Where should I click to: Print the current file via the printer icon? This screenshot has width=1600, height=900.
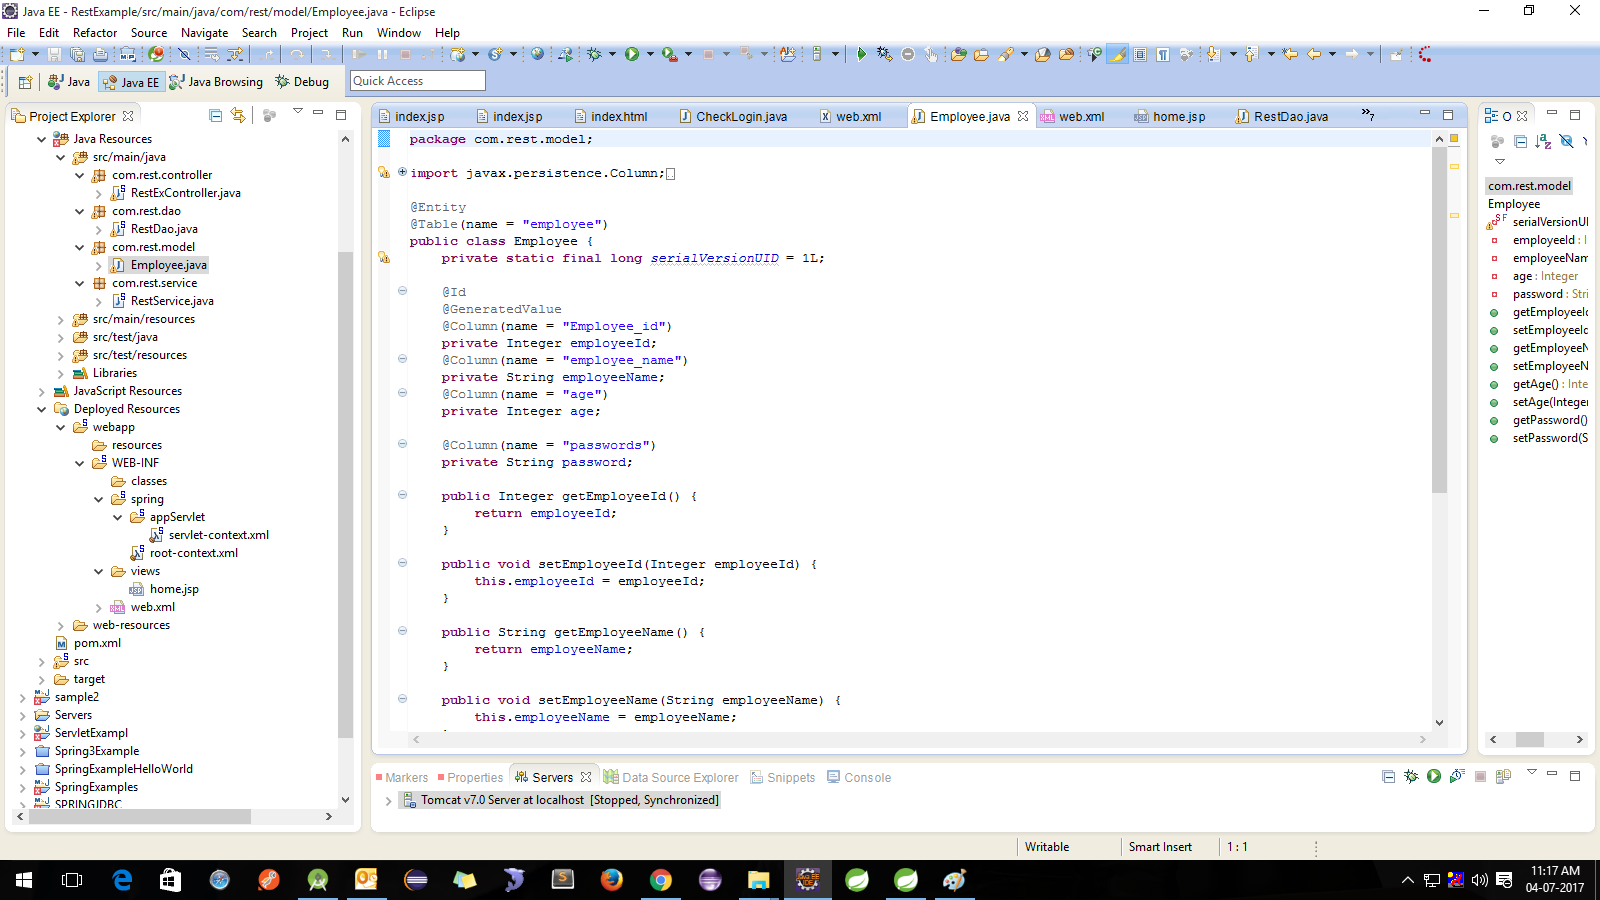(x=99, y=54)
